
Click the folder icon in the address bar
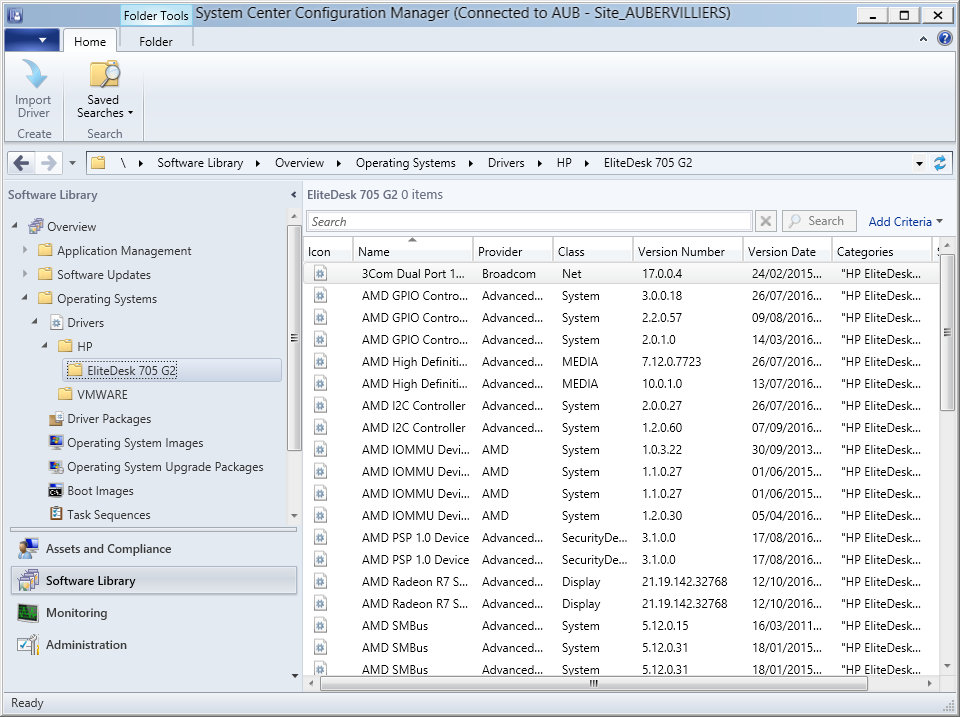[99, 163]
